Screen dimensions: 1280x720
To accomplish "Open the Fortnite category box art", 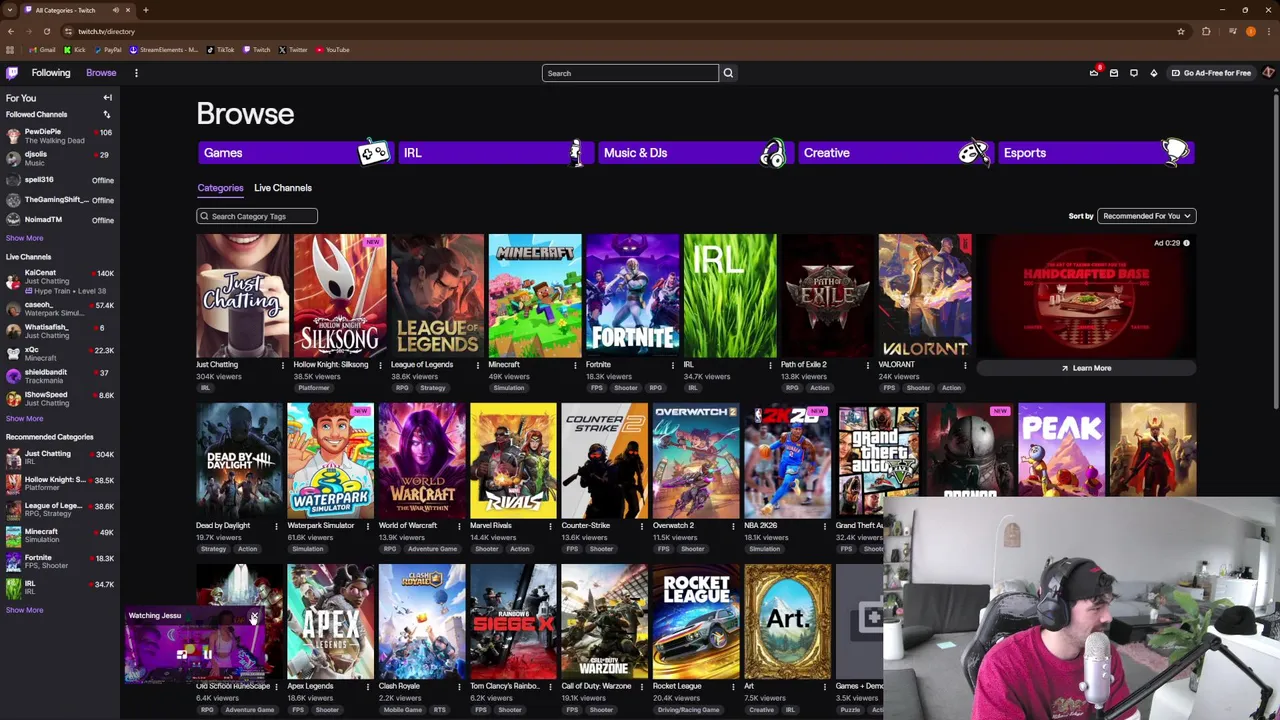I will [632, 295].
